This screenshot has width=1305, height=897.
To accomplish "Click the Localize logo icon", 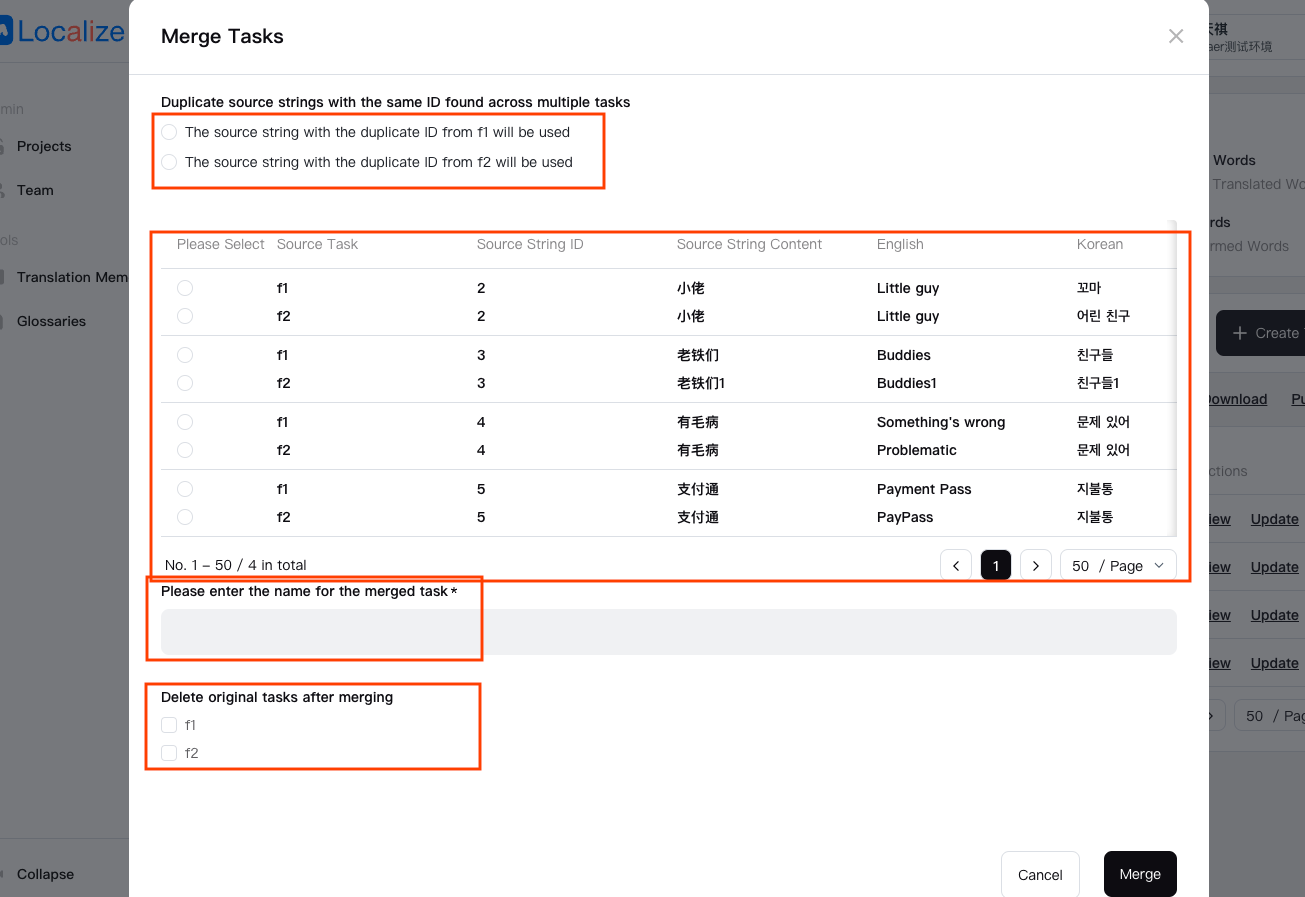I will (5, 32).
